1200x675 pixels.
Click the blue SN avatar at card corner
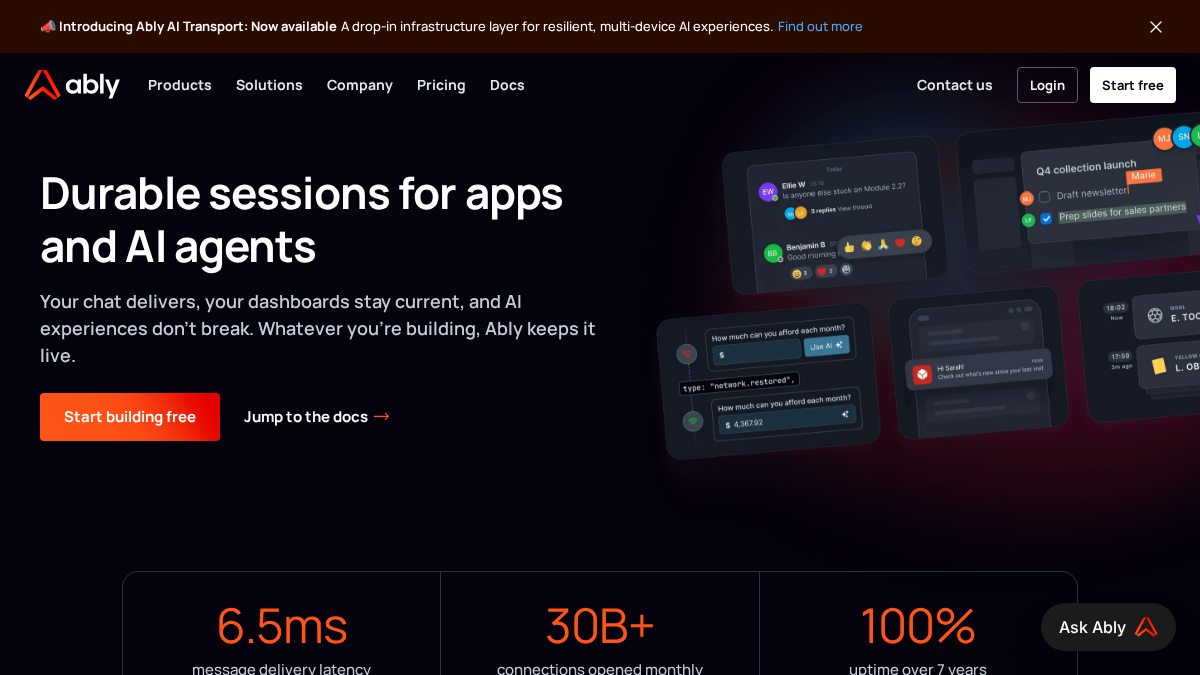click(1183, 136)
